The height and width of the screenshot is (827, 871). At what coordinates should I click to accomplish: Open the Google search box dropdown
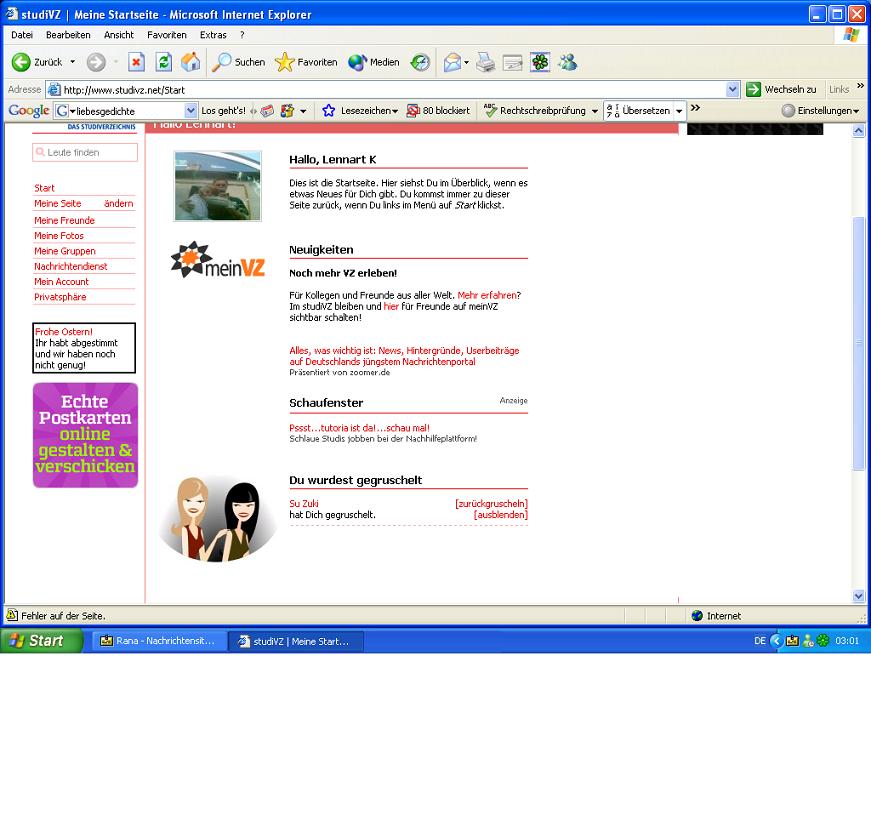(191, 111)
